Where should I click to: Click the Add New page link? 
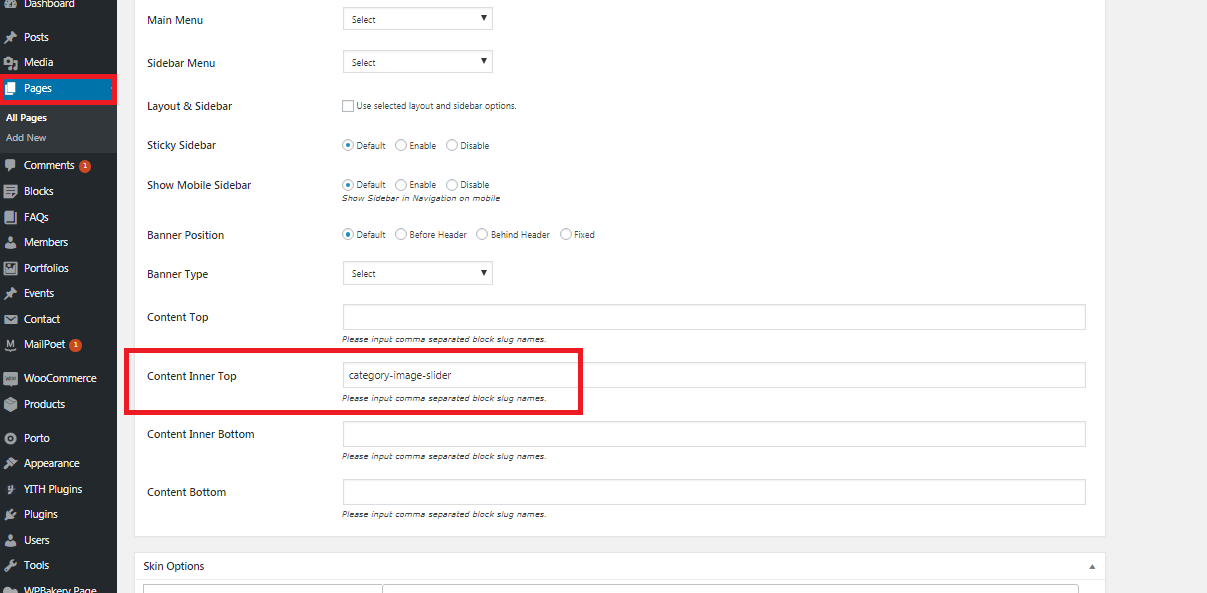[26, 138]
